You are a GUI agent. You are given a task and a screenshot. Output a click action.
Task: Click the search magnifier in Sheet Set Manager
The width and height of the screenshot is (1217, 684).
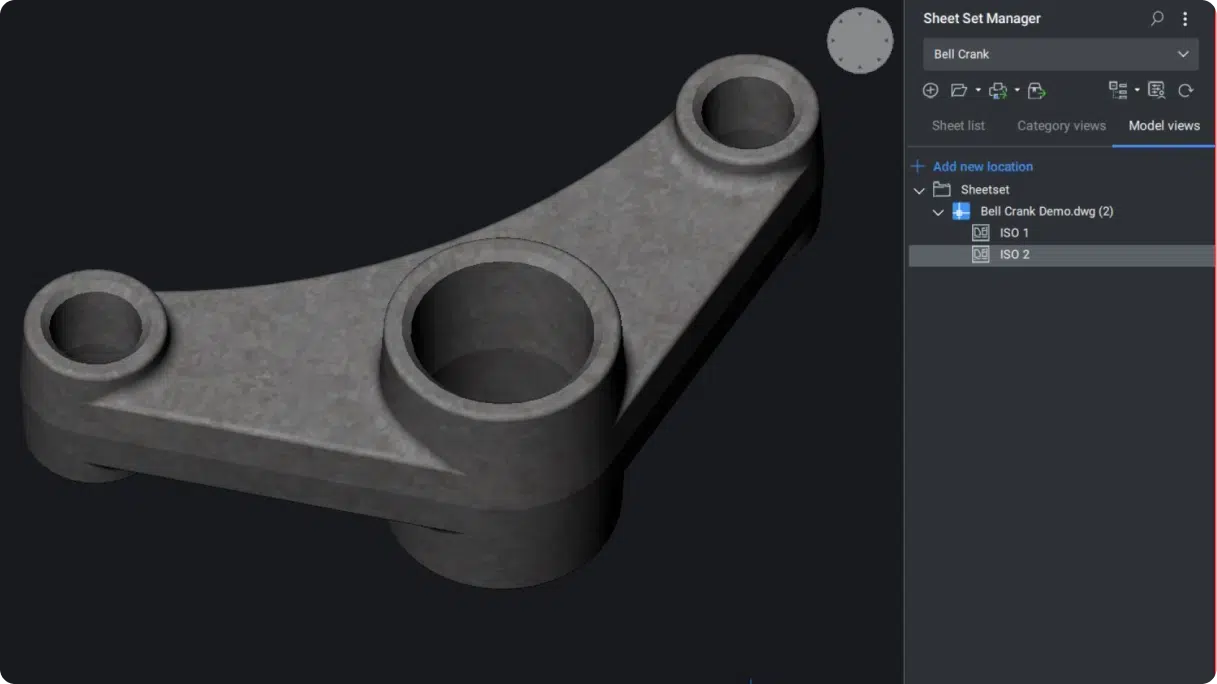pyautogui.click(x=1157, y=18)
